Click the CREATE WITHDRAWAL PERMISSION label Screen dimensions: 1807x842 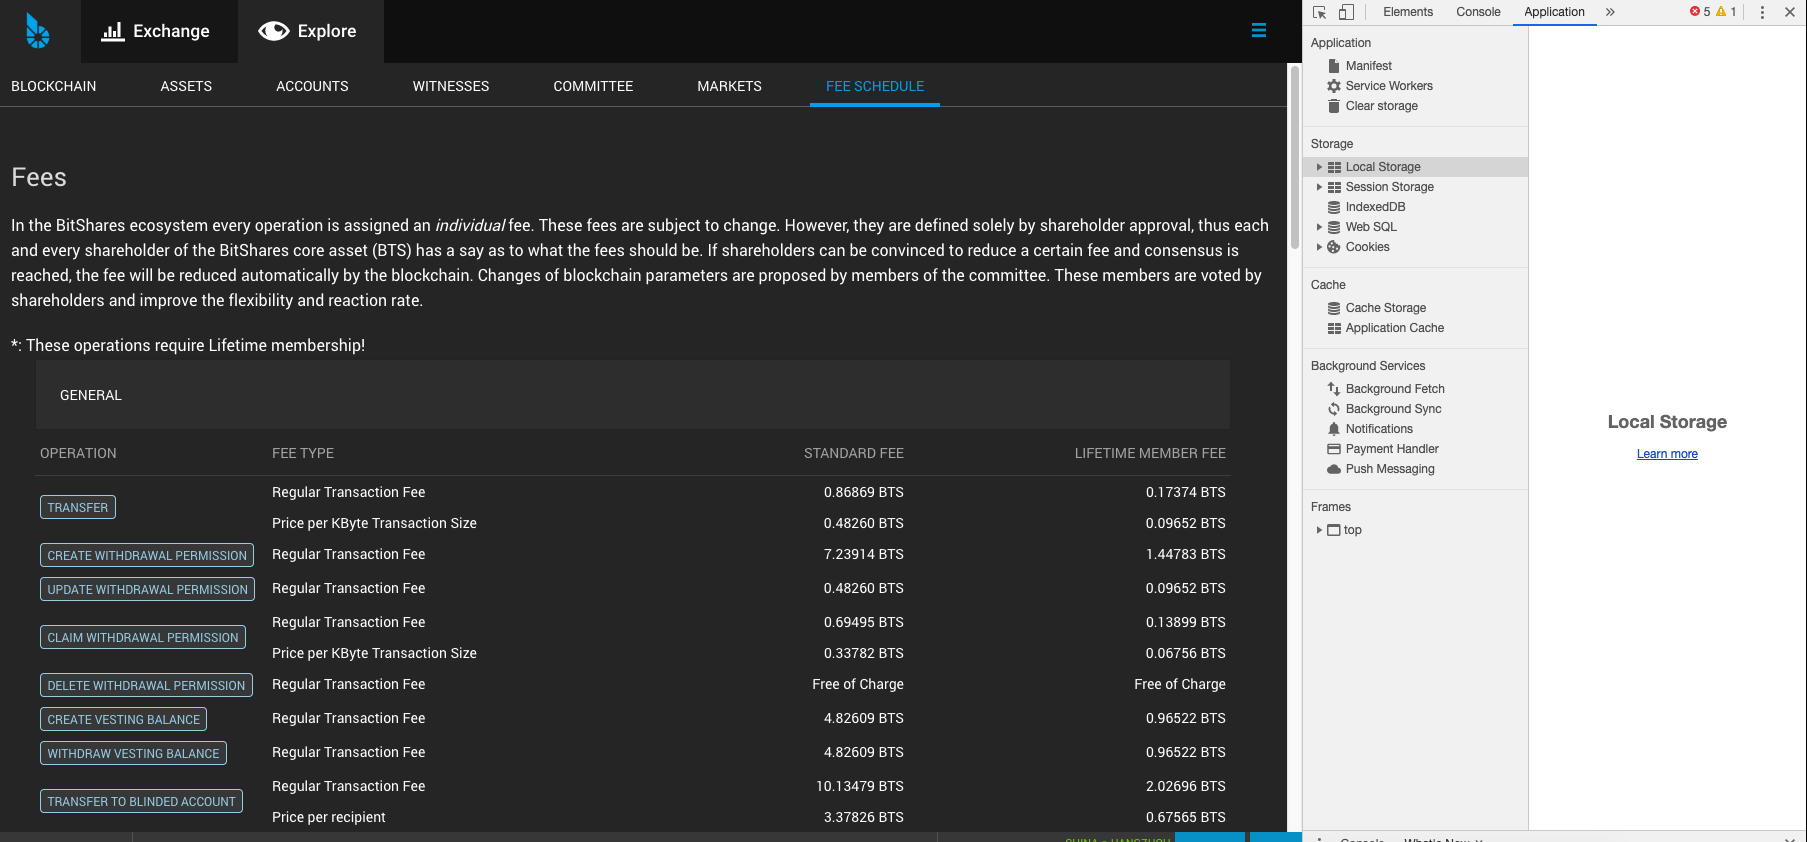(x=147, y=555)
